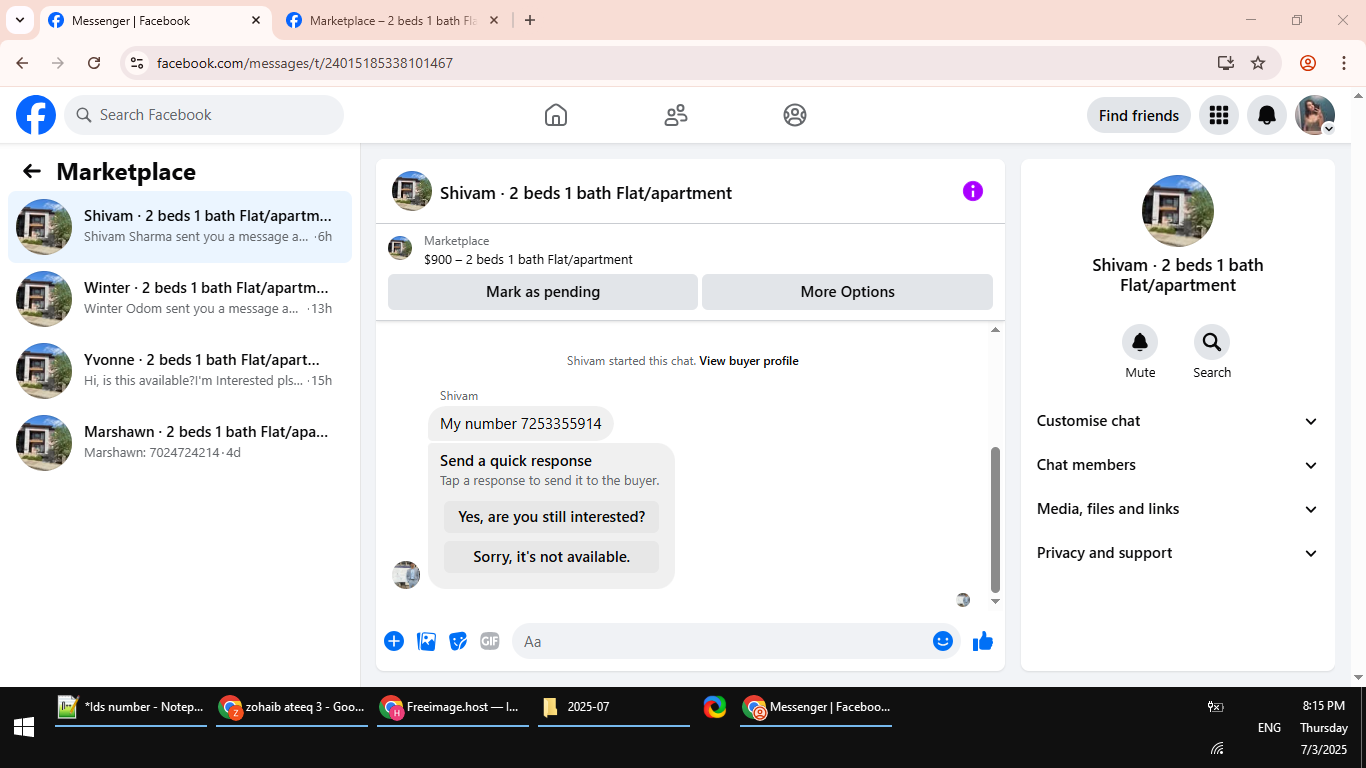Expand Customise chat section
This screenshot has height=768, width=1366.
(x=1178, y=421)
